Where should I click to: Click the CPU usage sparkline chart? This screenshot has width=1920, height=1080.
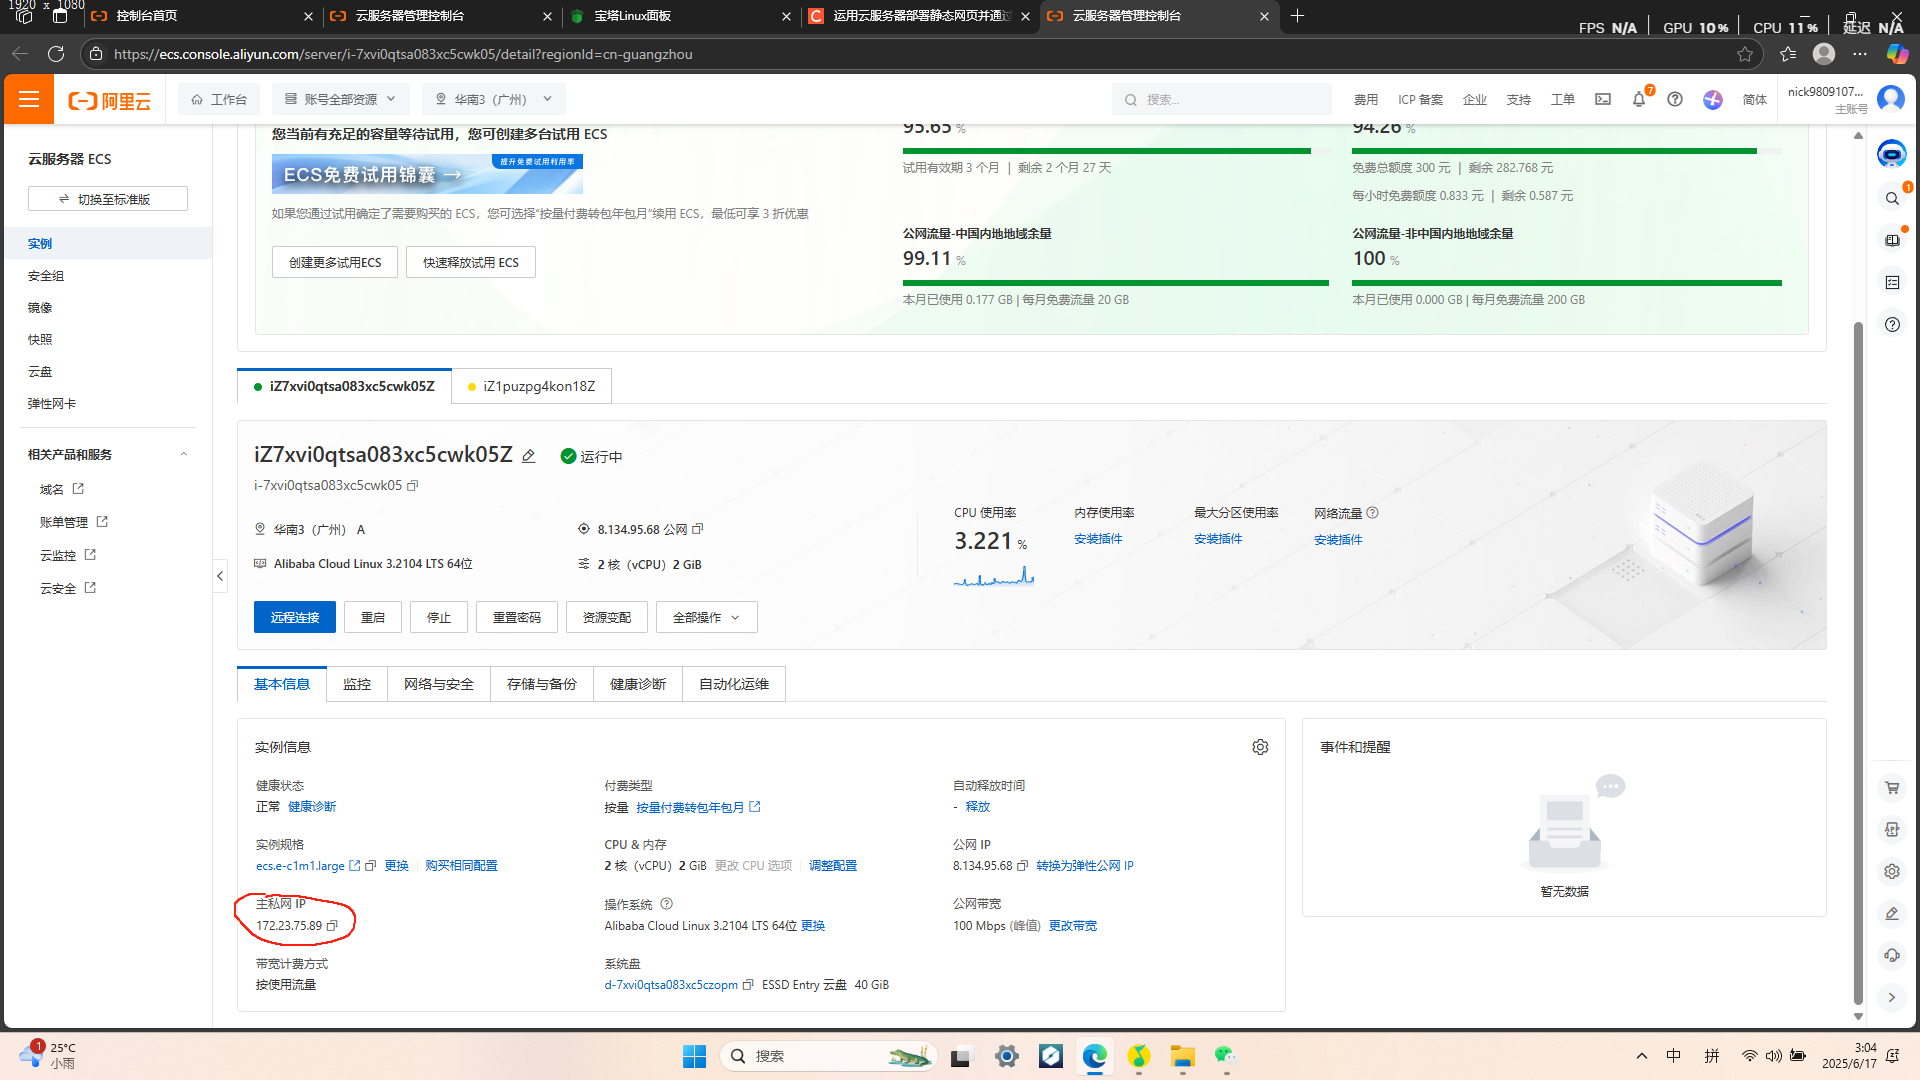[x=994, y=576]
